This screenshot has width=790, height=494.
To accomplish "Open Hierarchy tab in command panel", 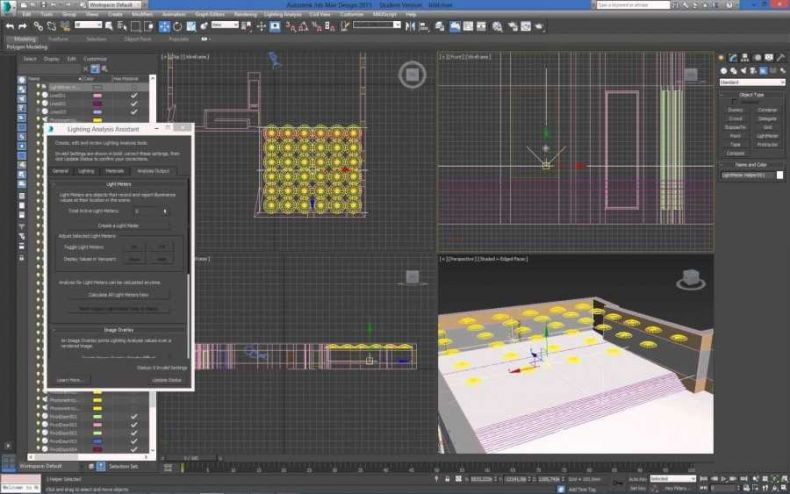I will (x=745, y=57).
